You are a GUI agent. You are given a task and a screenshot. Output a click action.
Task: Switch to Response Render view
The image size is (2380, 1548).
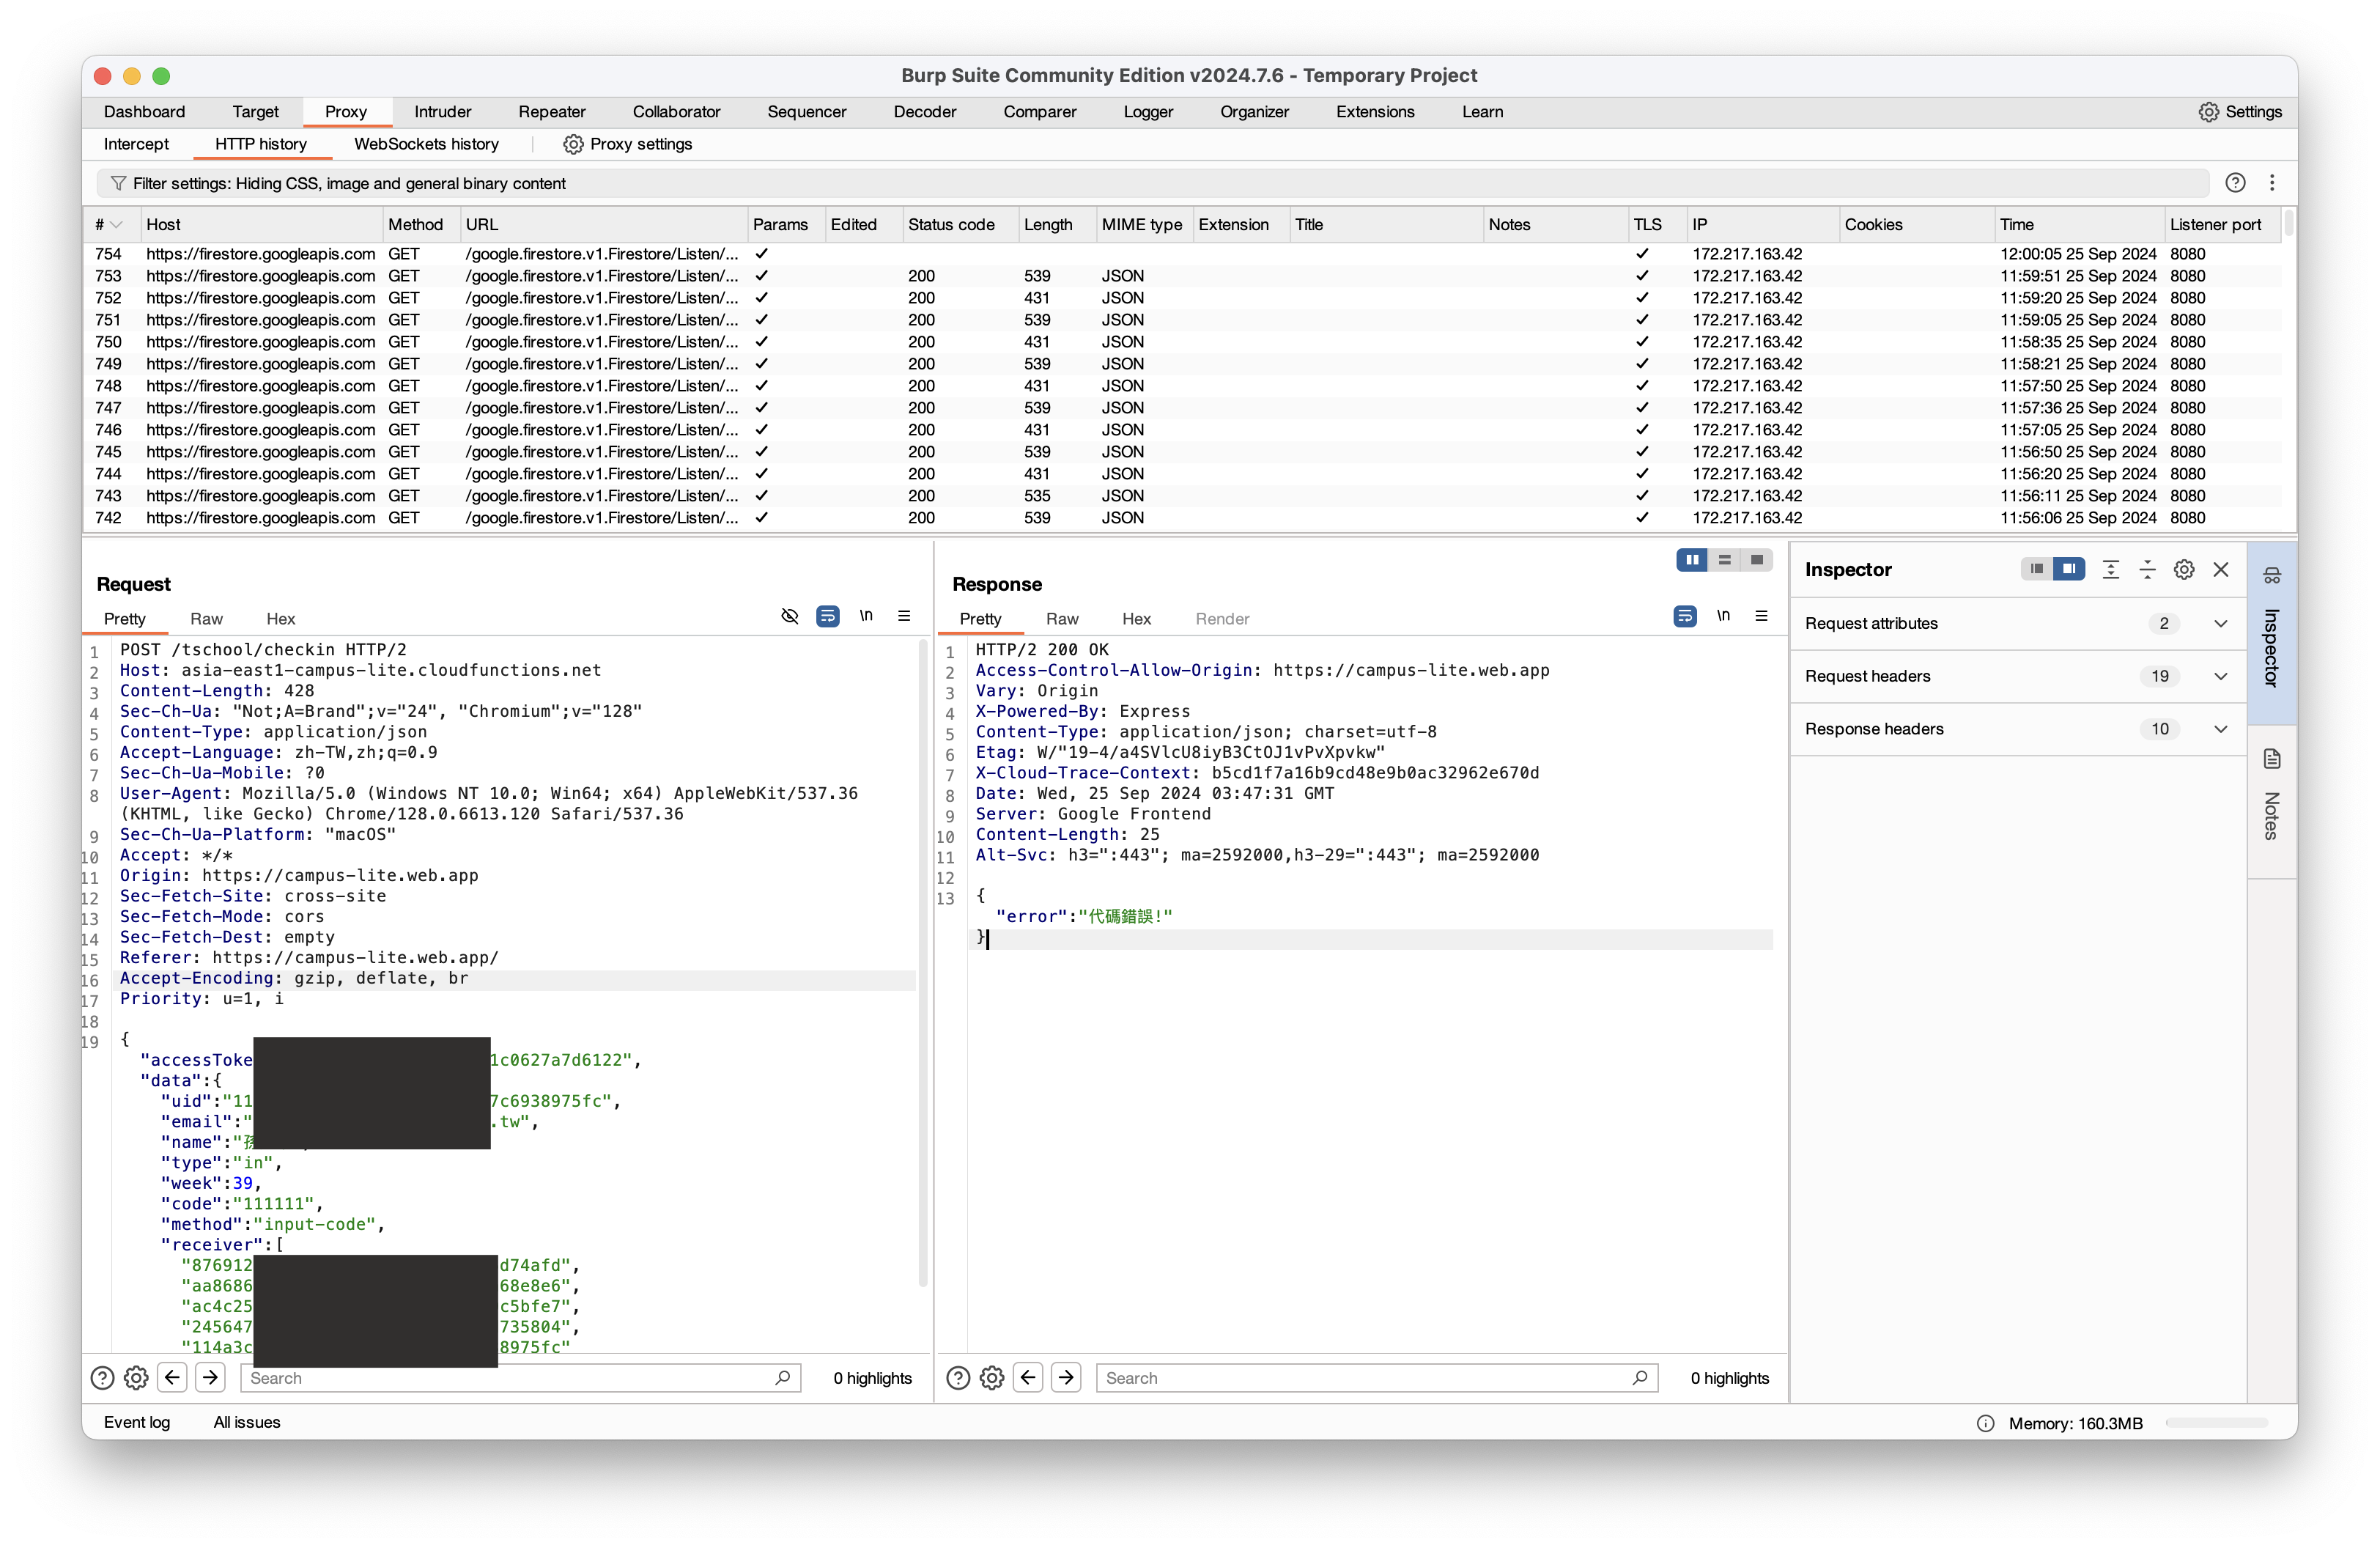point(1222,619)
